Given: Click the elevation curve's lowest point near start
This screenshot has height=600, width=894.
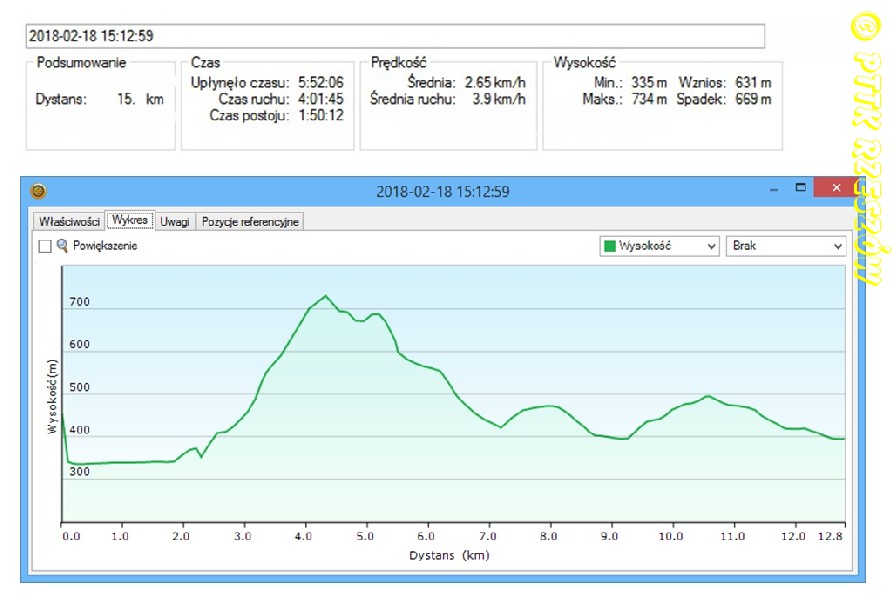Looking at the screenshot, I should pos(72,464).
